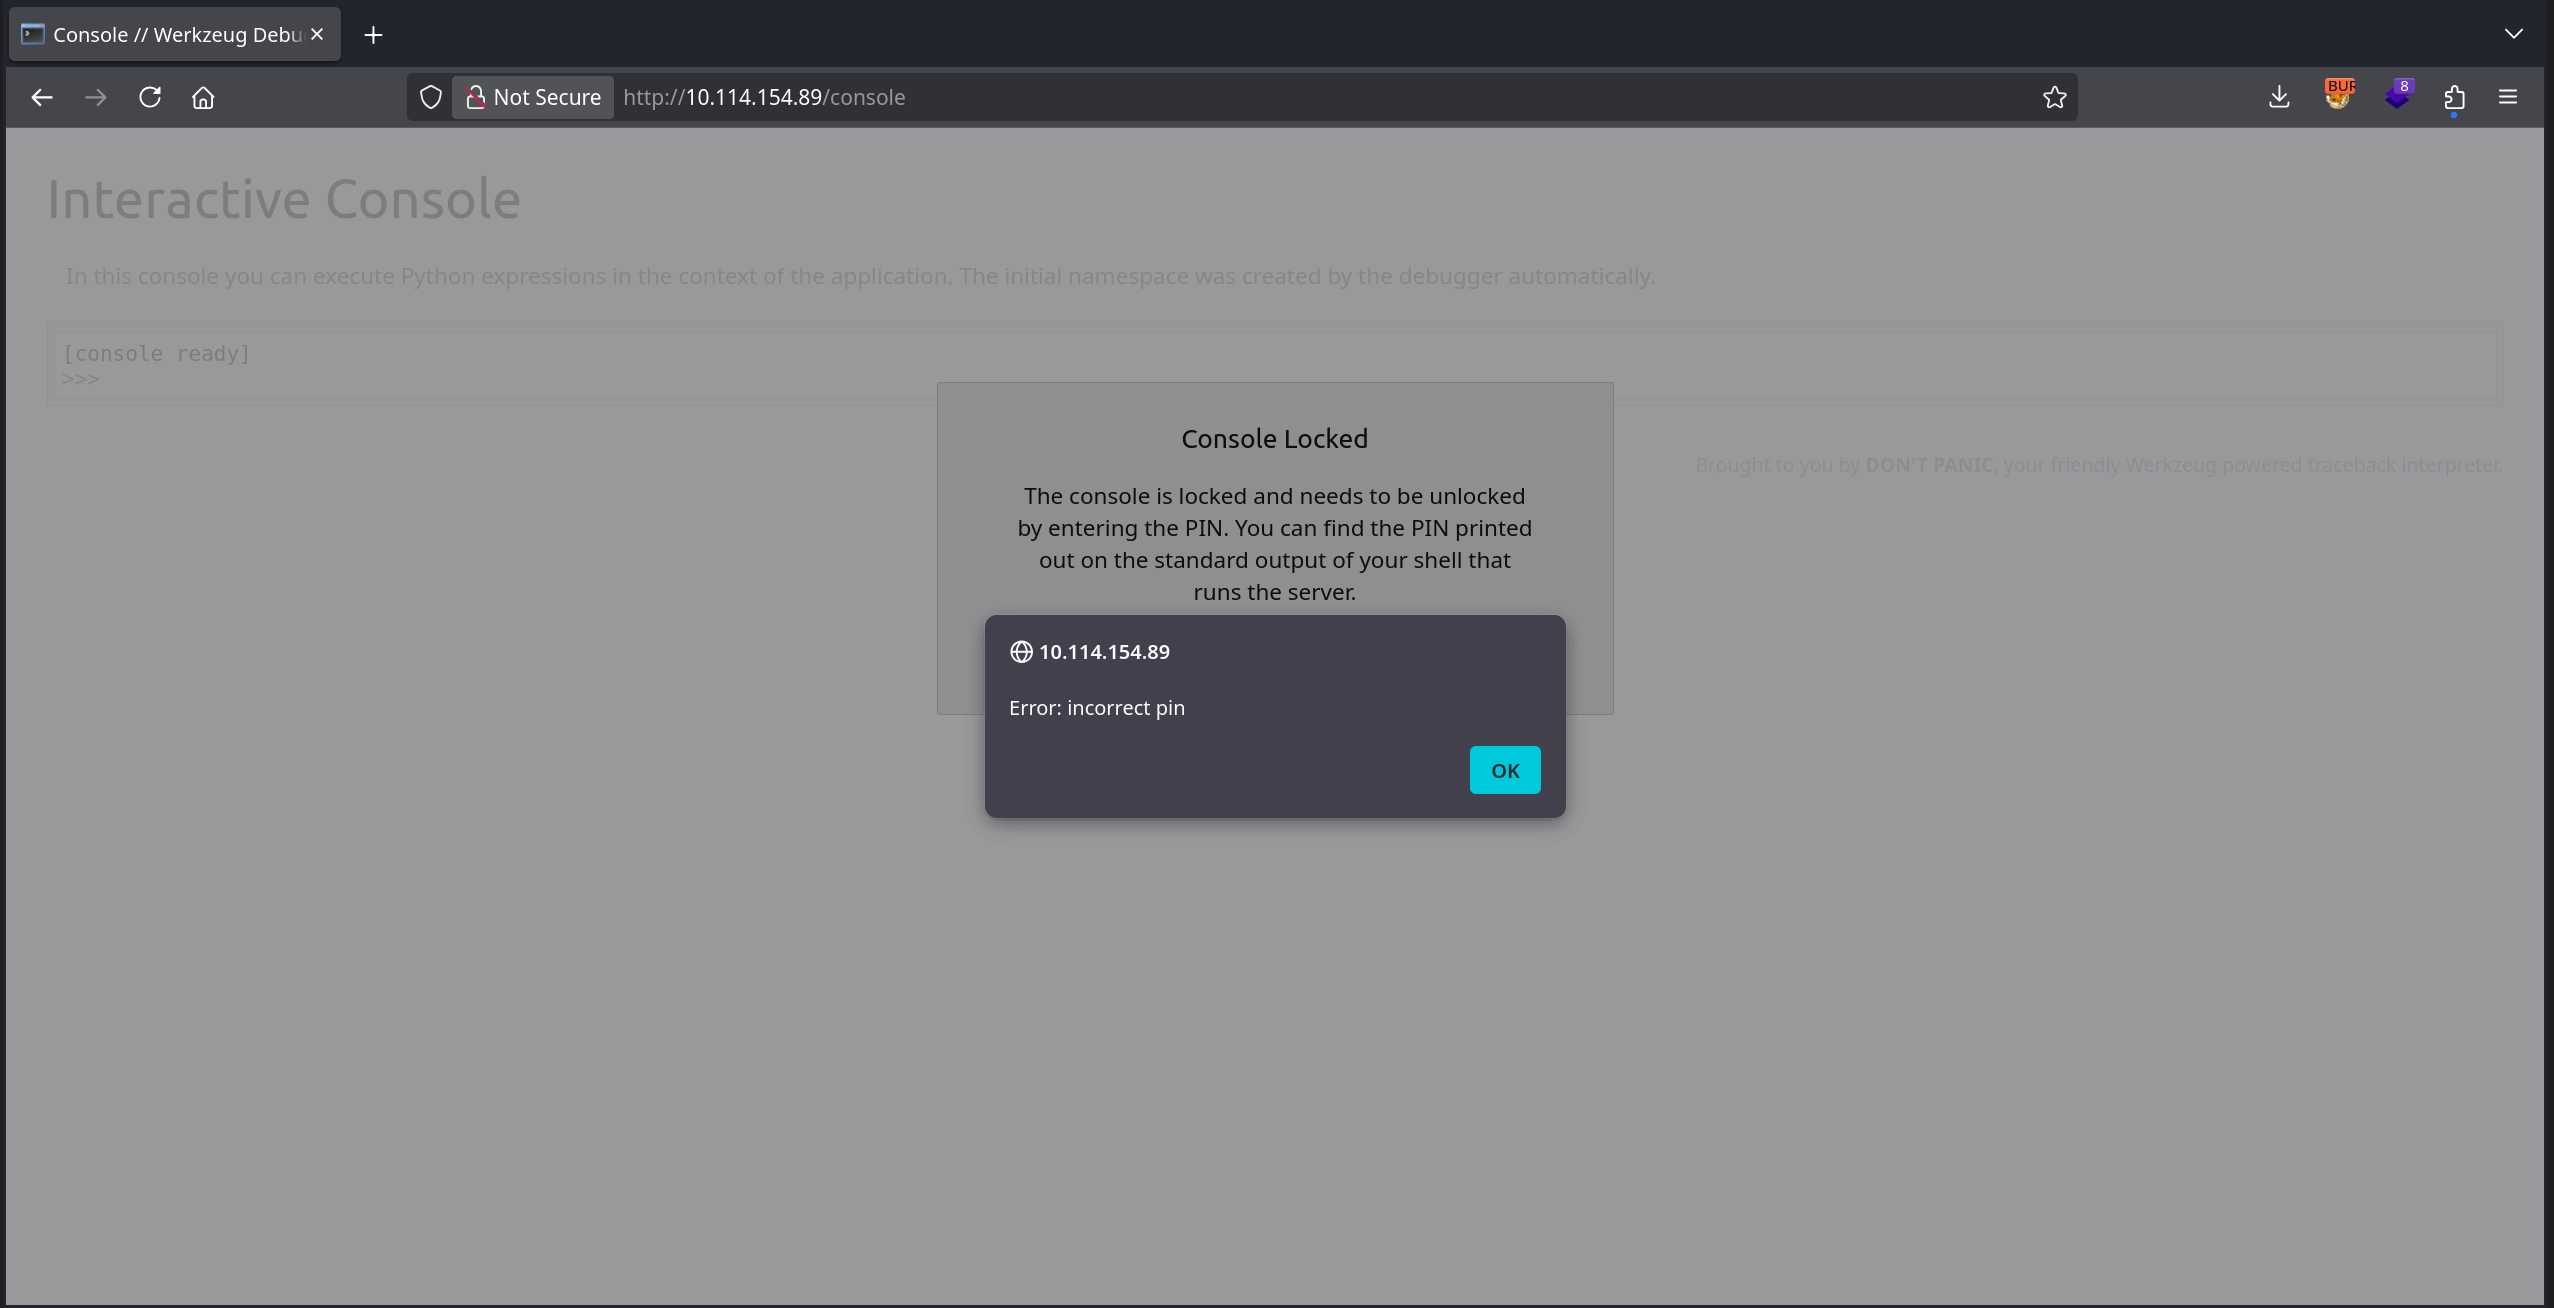Click the purple extension with badge 8
Image resolution: width=2554 pixels, height=1308 pixels.
pyautogui.click(x=2397, y=97)
